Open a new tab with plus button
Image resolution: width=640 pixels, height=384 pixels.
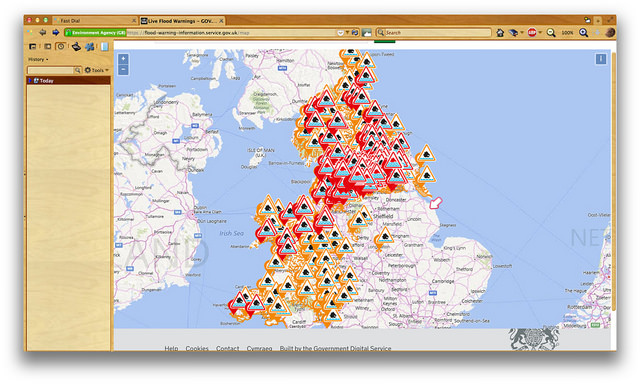(598, 20)
